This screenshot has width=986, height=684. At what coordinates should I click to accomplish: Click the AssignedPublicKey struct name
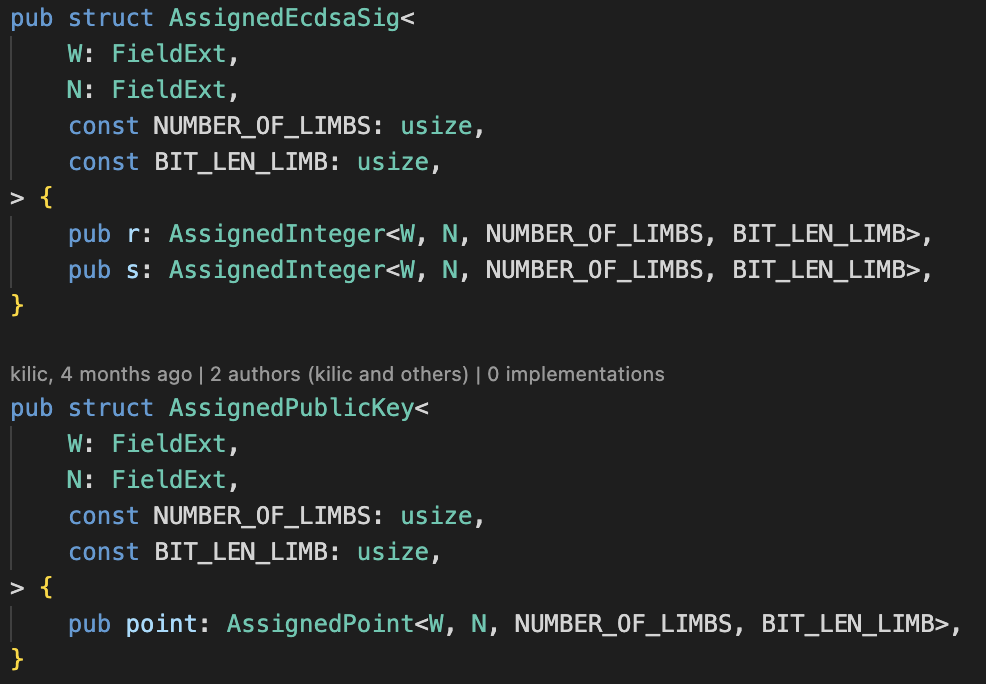pos(291,408)
